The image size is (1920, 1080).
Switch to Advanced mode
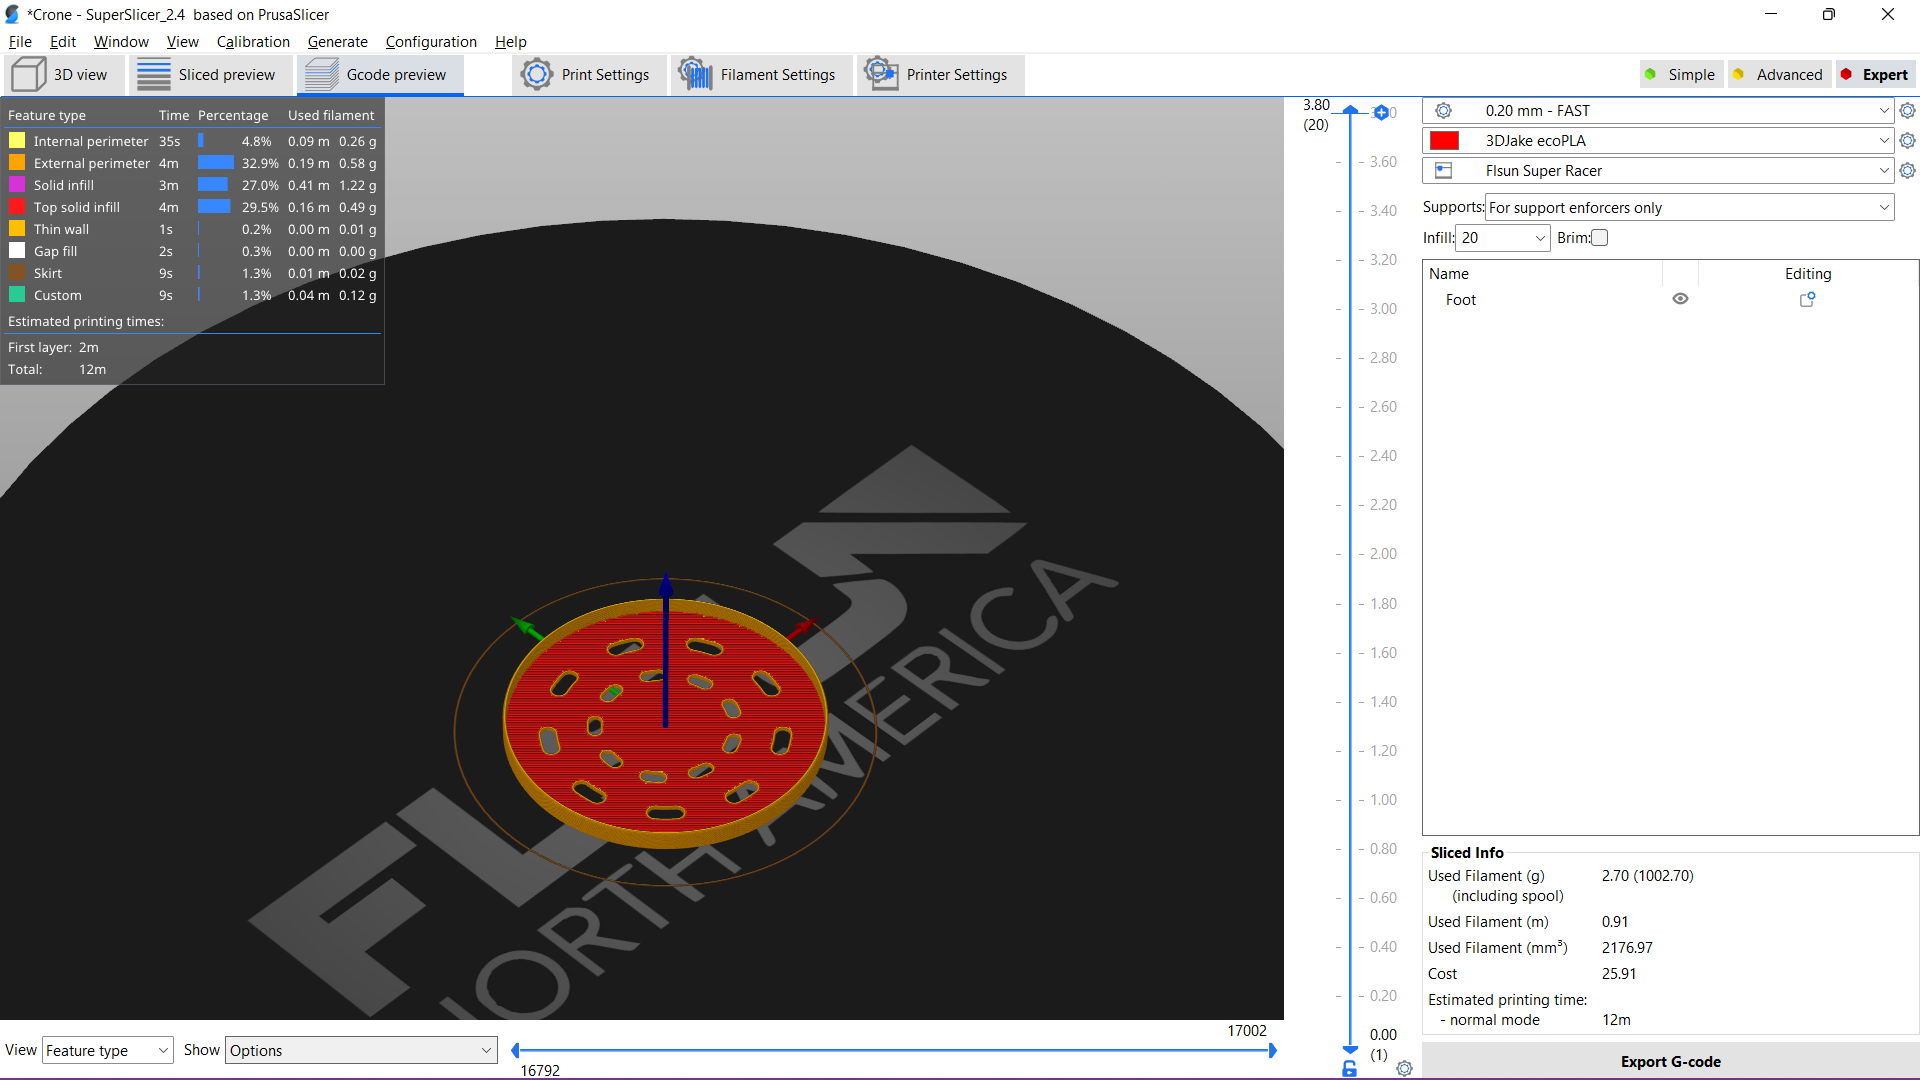pos(1778,75)
